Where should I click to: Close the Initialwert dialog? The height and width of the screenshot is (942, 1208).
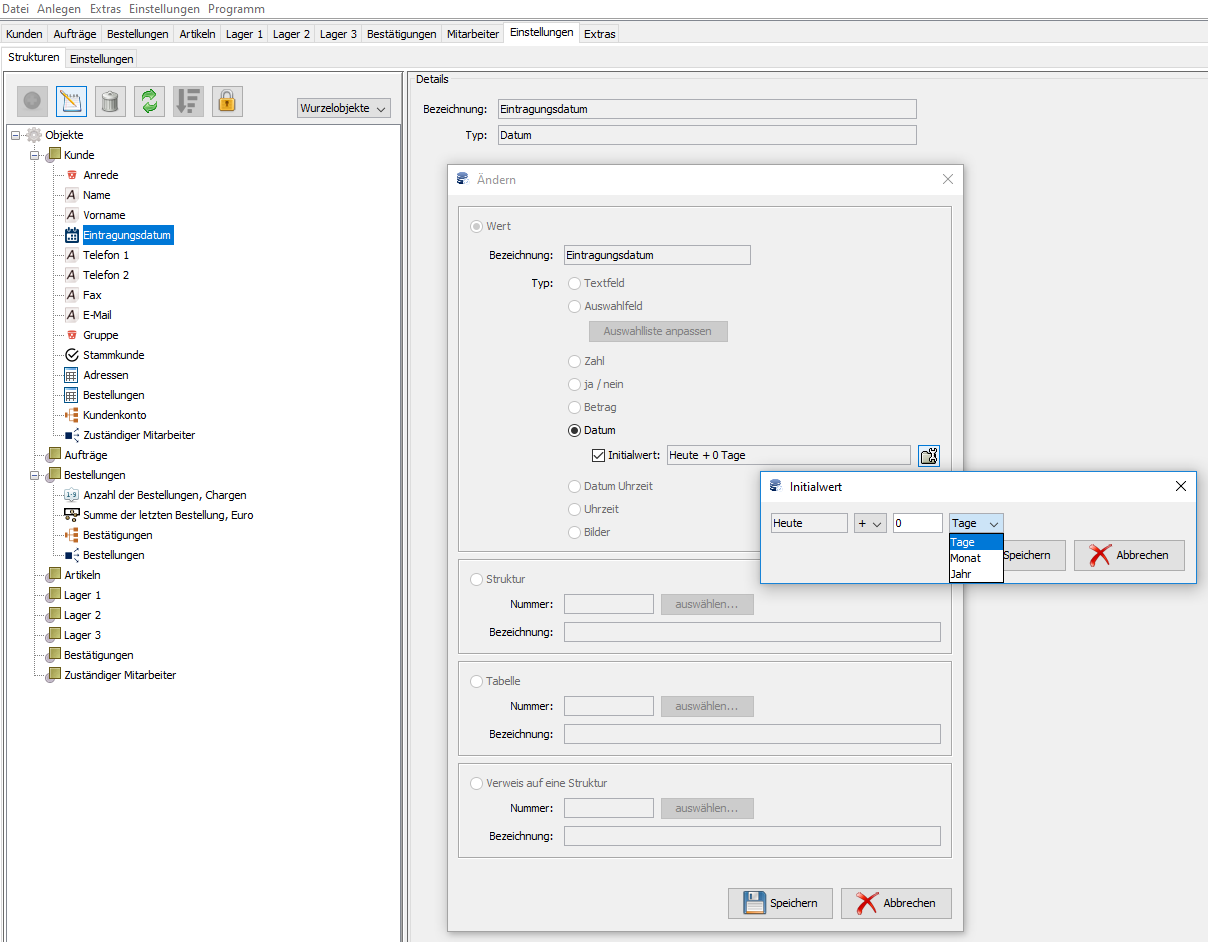pos(1181,486)
